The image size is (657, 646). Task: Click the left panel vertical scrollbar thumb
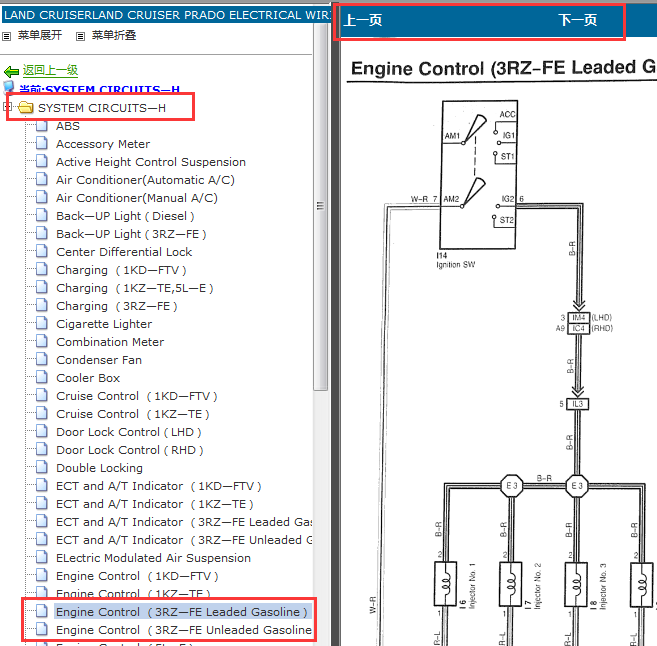click(x=321, y=206)
